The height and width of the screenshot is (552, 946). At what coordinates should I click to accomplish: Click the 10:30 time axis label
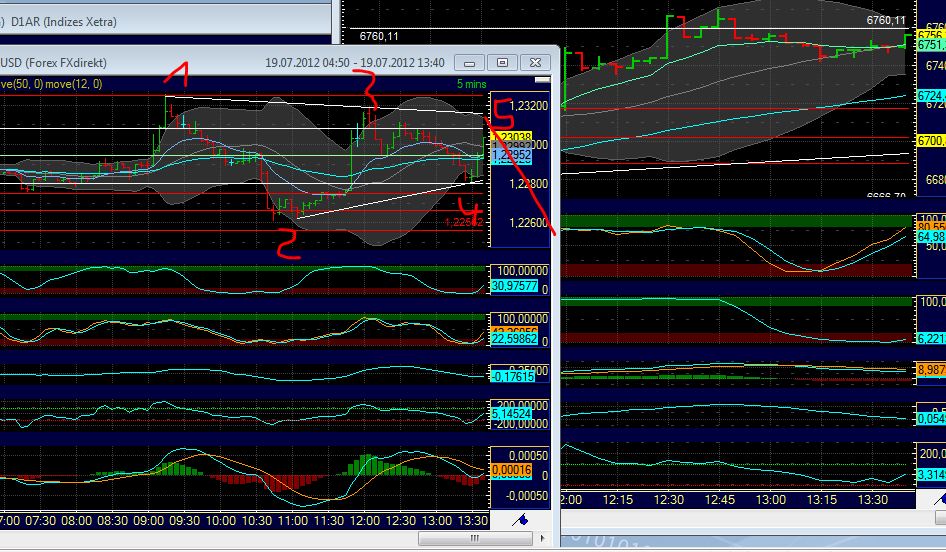(x=256, y=521)
